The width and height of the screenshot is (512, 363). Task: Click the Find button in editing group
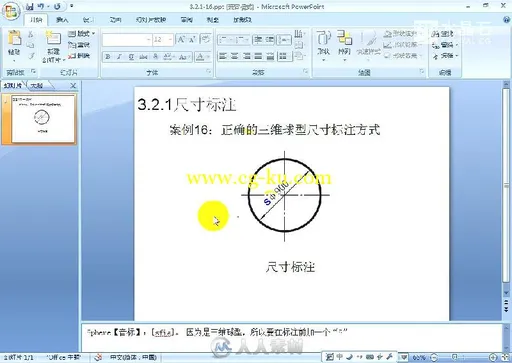[443, 34]
